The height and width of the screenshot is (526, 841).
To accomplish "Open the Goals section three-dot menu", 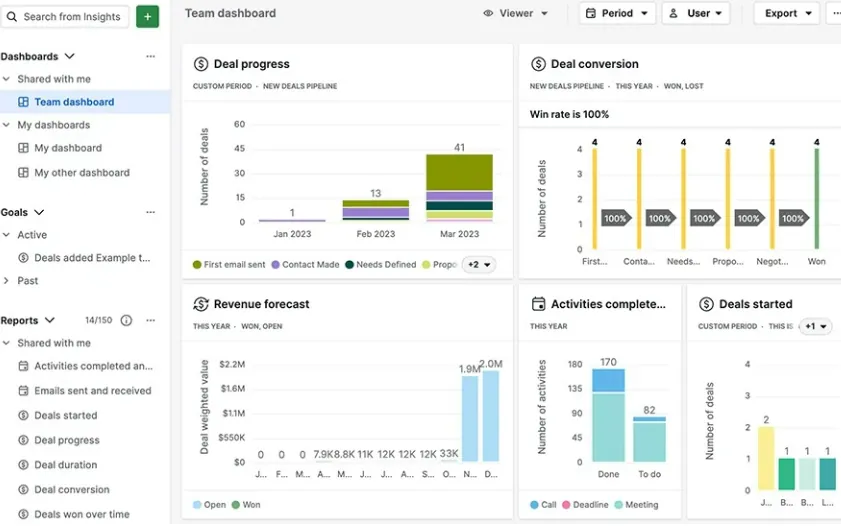I will [x=151, y=212].
